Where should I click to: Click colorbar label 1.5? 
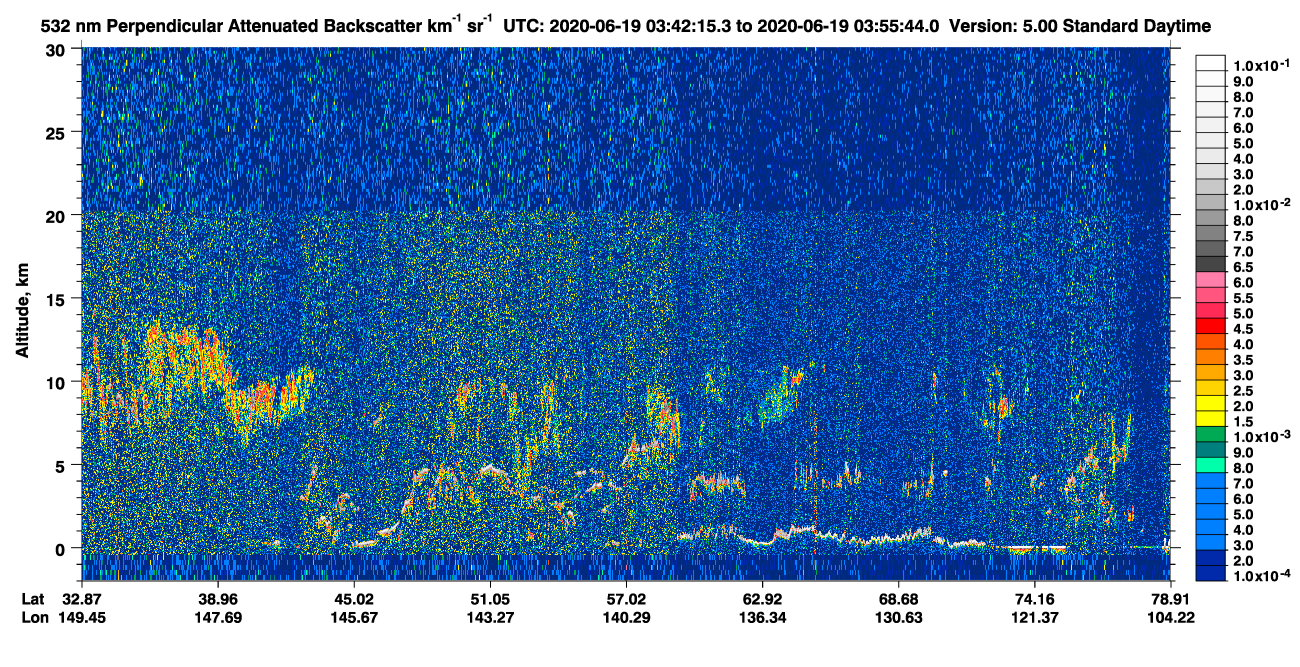[x=1243, y=422]
